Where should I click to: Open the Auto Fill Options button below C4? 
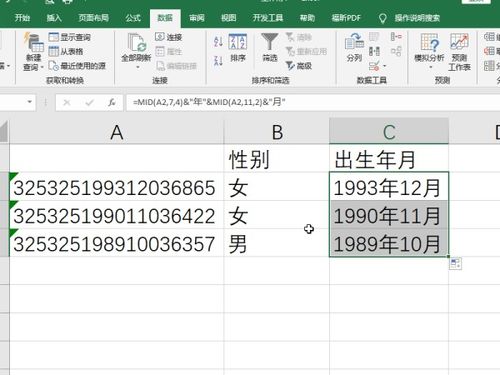tap(455, 263)
